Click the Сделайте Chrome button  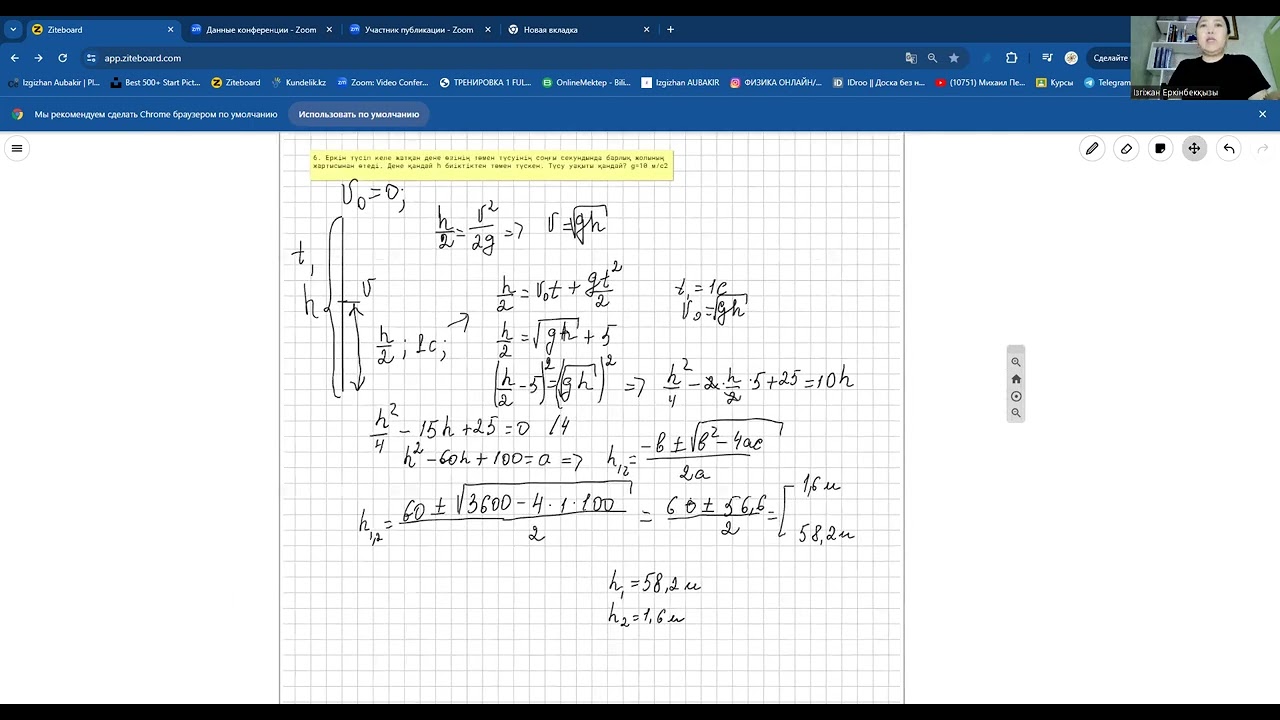coord(1110,58)
